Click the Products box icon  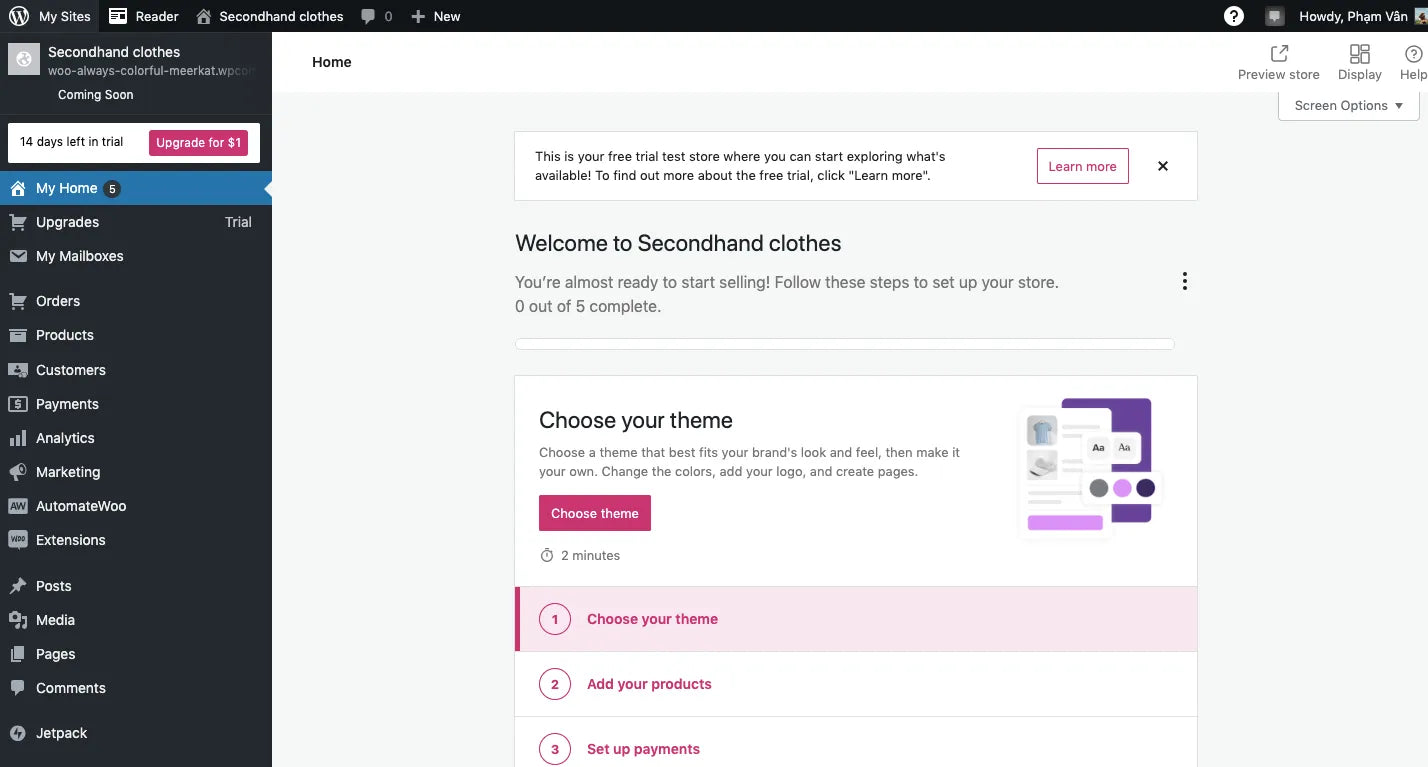click(x=18, y=335)
